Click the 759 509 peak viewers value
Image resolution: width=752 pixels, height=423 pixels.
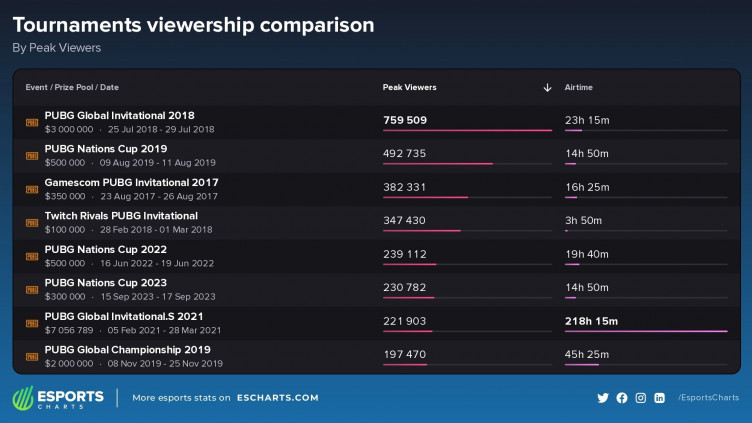pos(405,120)
